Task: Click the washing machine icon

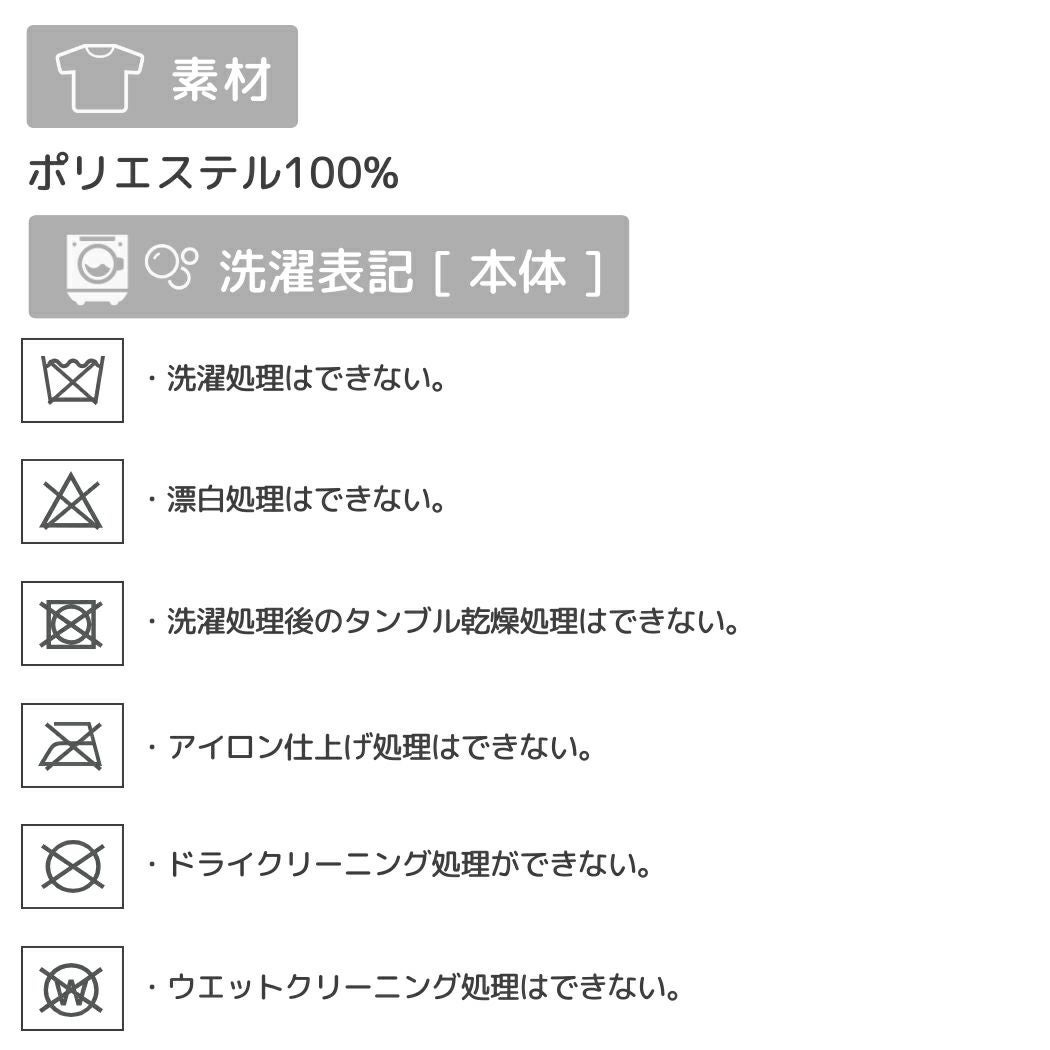Action: [97, 268]
